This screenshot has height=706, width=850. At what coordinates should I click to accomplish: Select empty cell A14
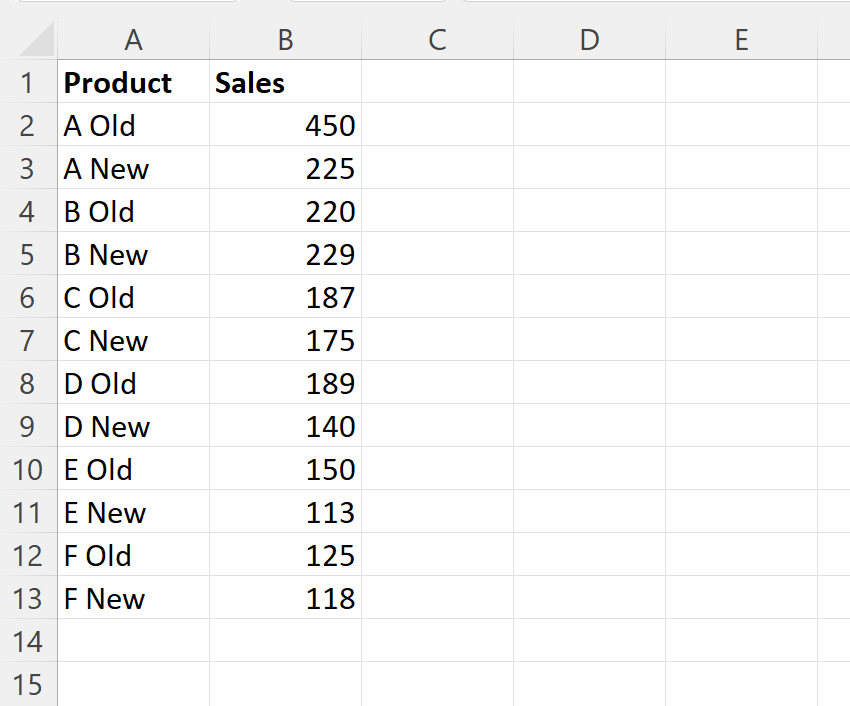tap(133, 640)
